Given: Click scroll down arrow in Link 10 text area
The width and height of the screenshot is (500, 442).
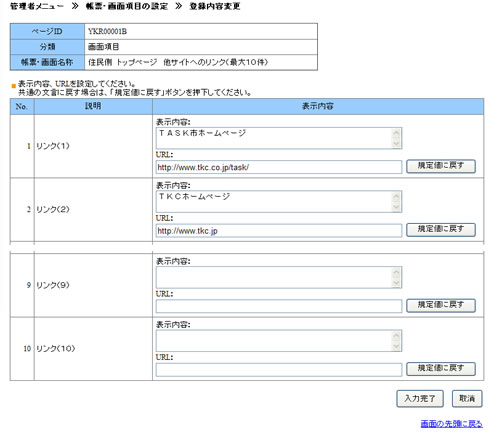Looking at the screenshot, I should tap(396, 346).
